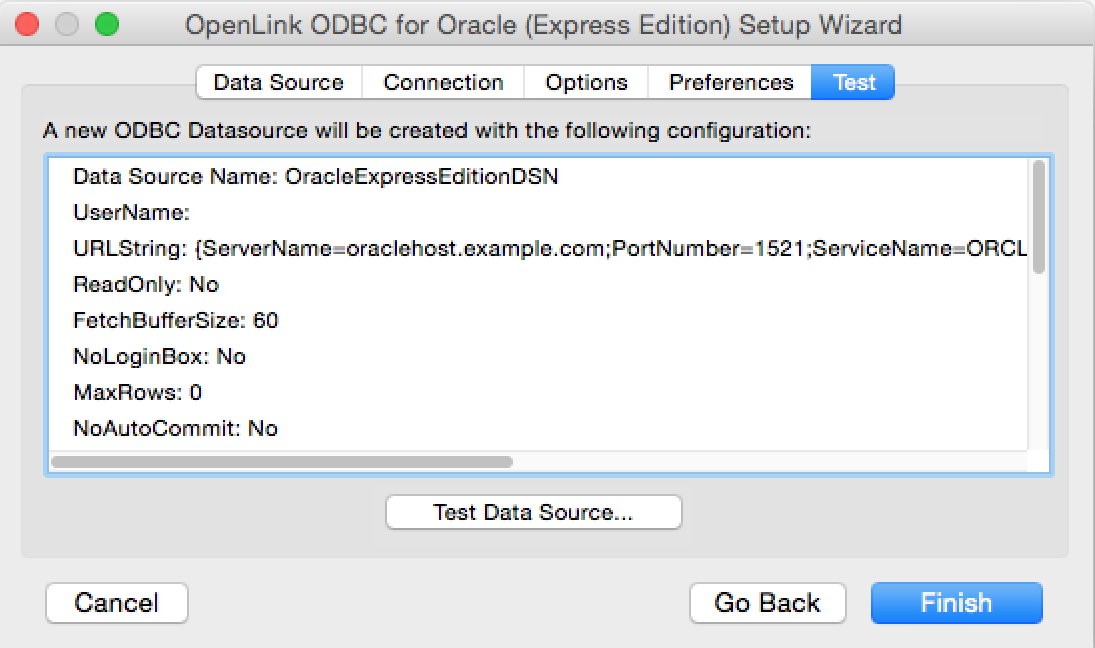Close the Setup Wizard window with the red button
Viewport: 1095px width, 648px height.
click(x=27, y=24)
